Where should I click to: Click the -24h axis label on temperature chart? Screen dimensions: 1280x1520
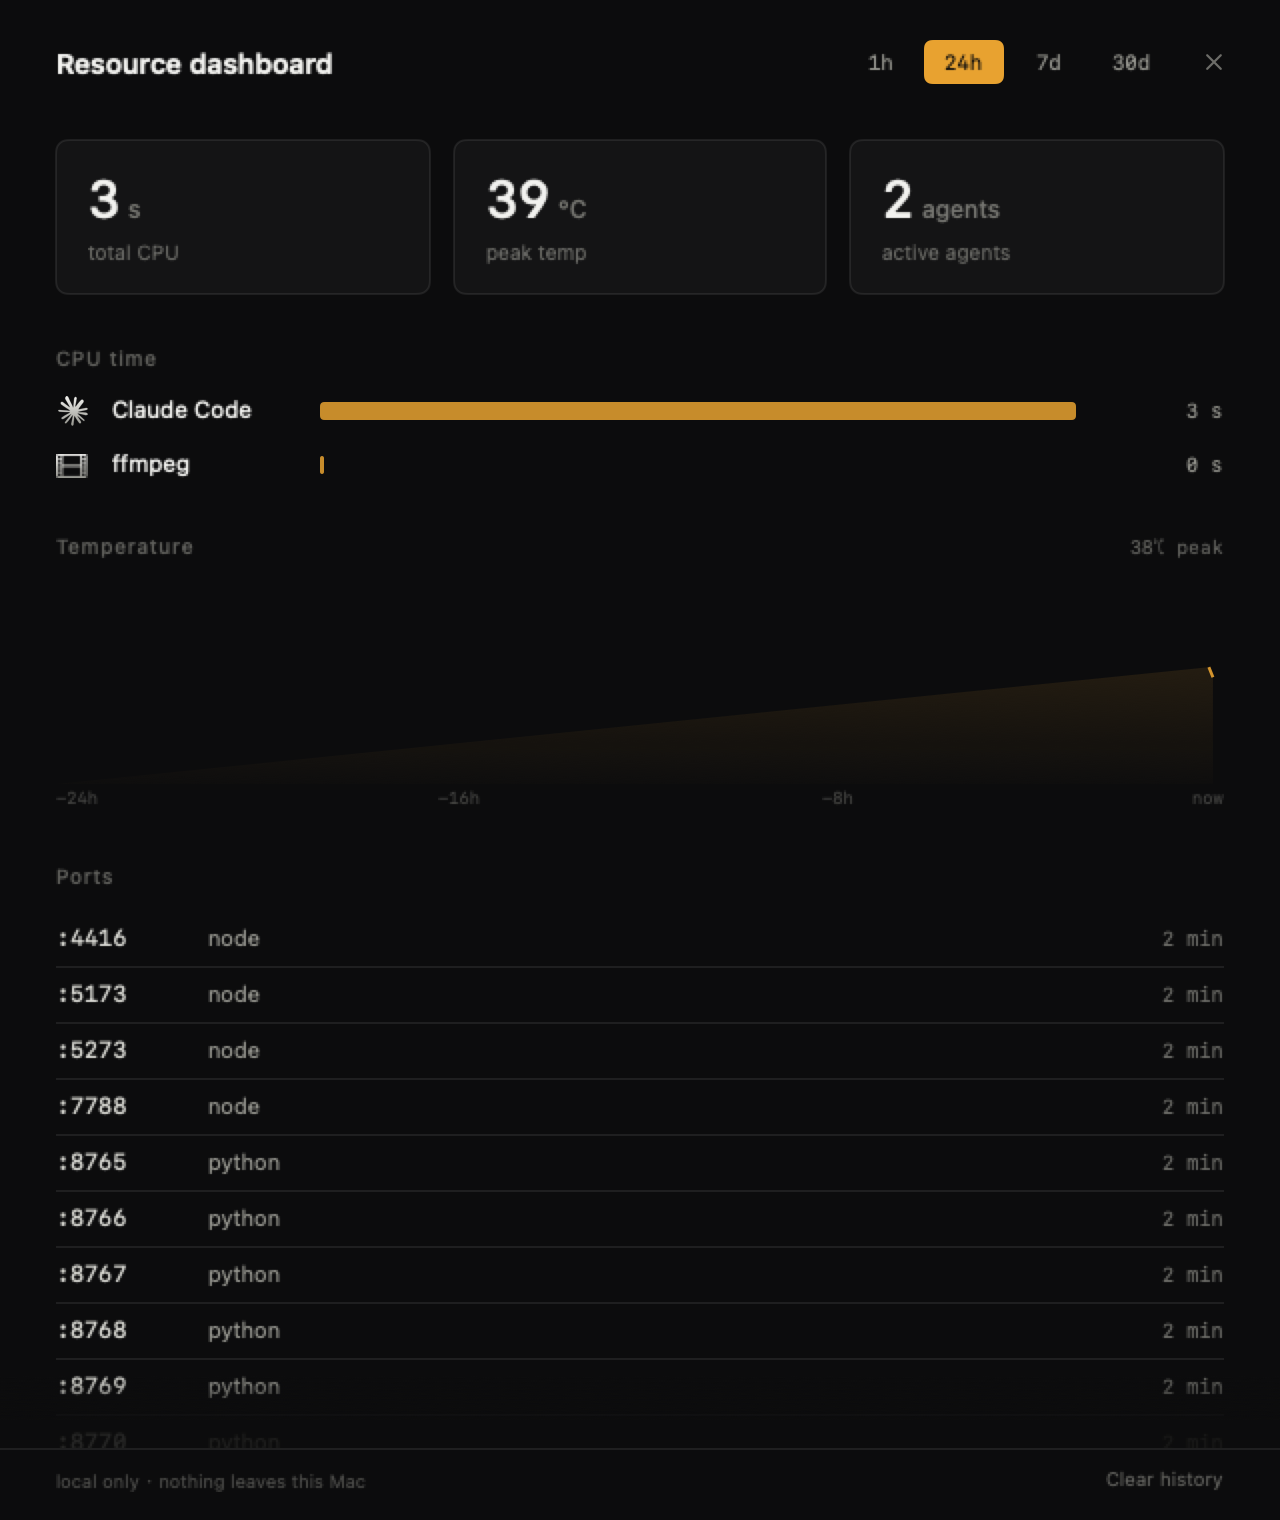(x=77, y=798)
